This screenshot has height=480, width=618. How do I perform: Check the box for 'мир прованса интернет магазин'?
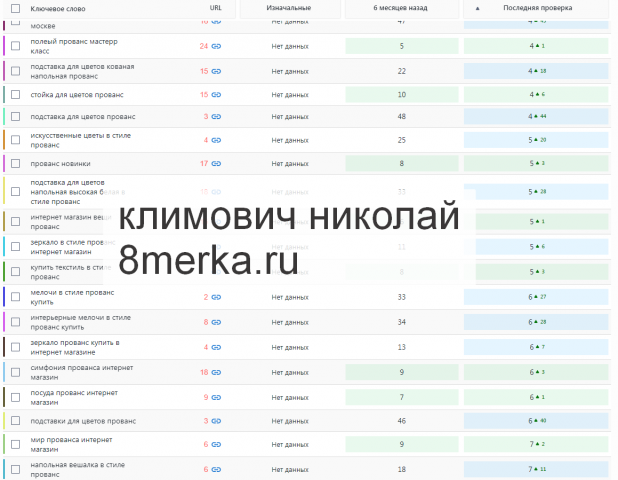point(15,444)
